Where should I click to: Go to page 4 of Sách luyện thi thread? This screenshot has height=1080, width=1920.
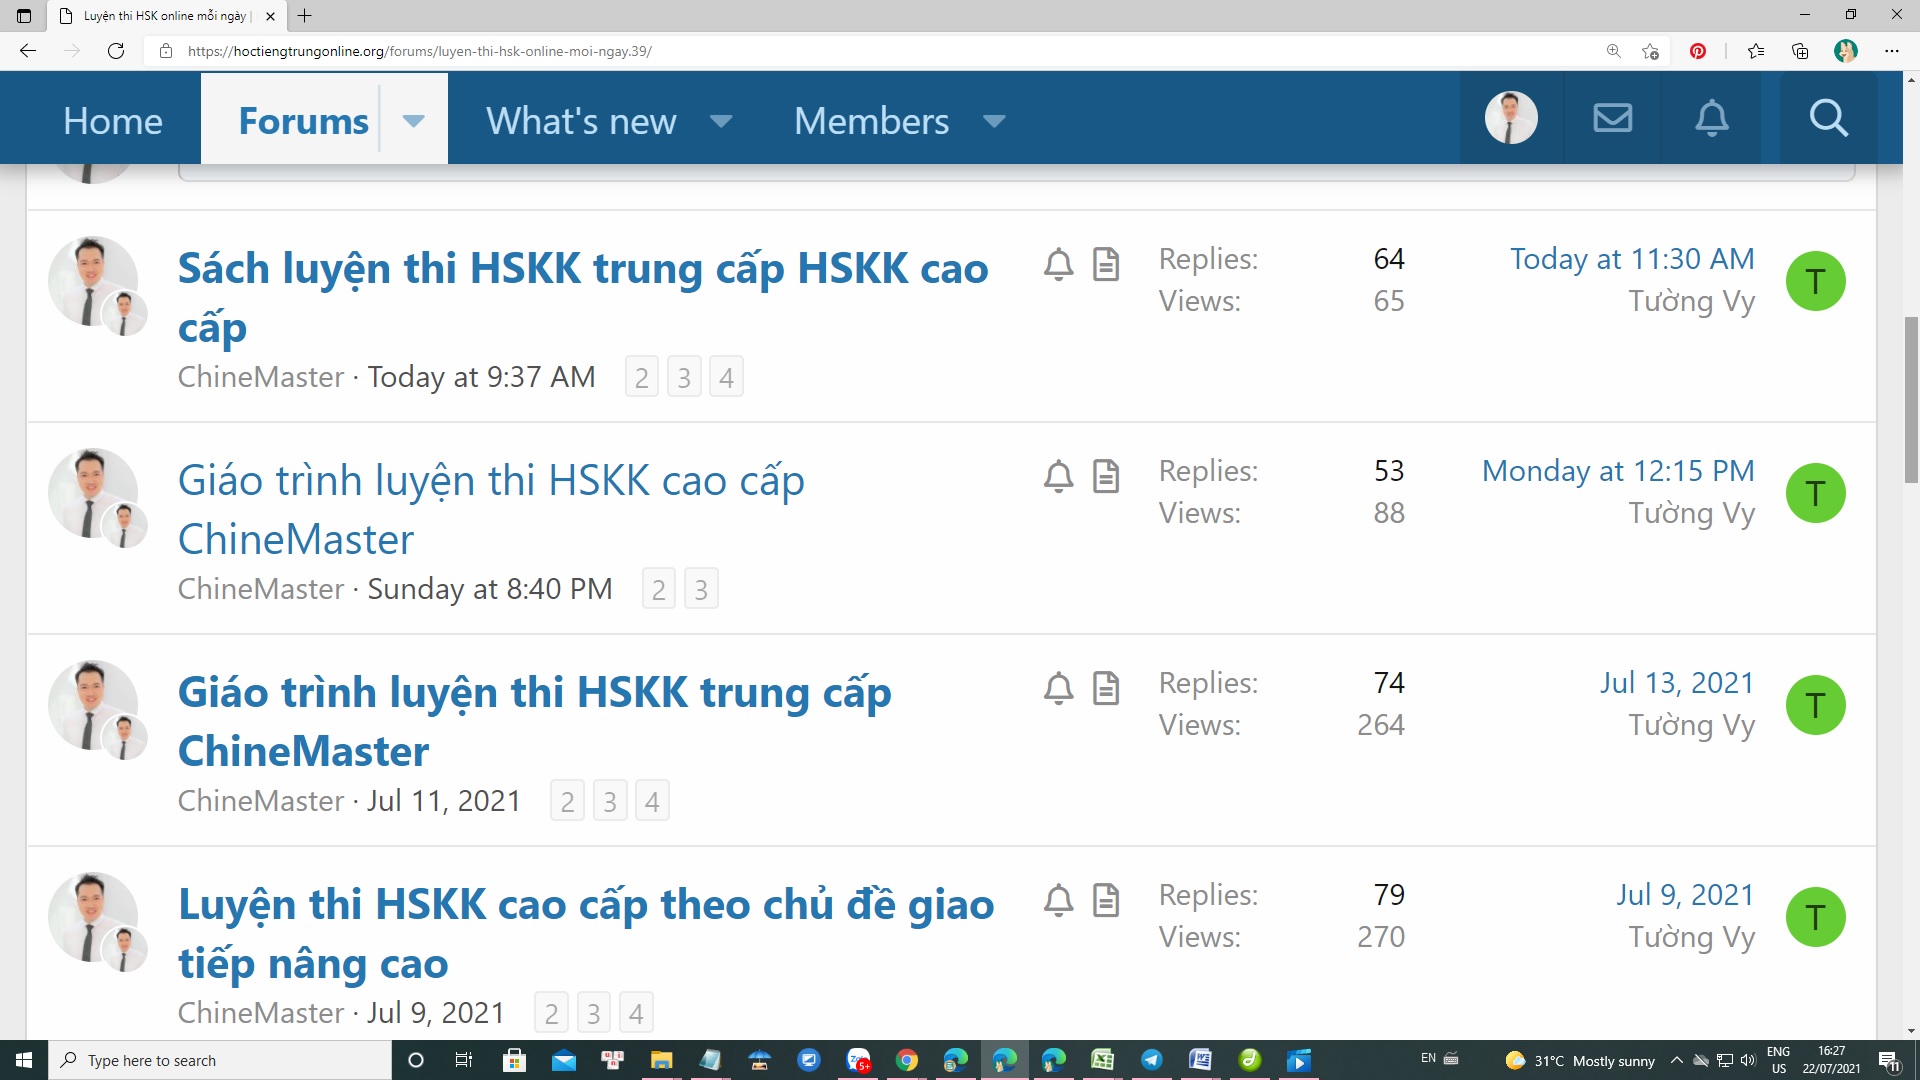point(726,378)
